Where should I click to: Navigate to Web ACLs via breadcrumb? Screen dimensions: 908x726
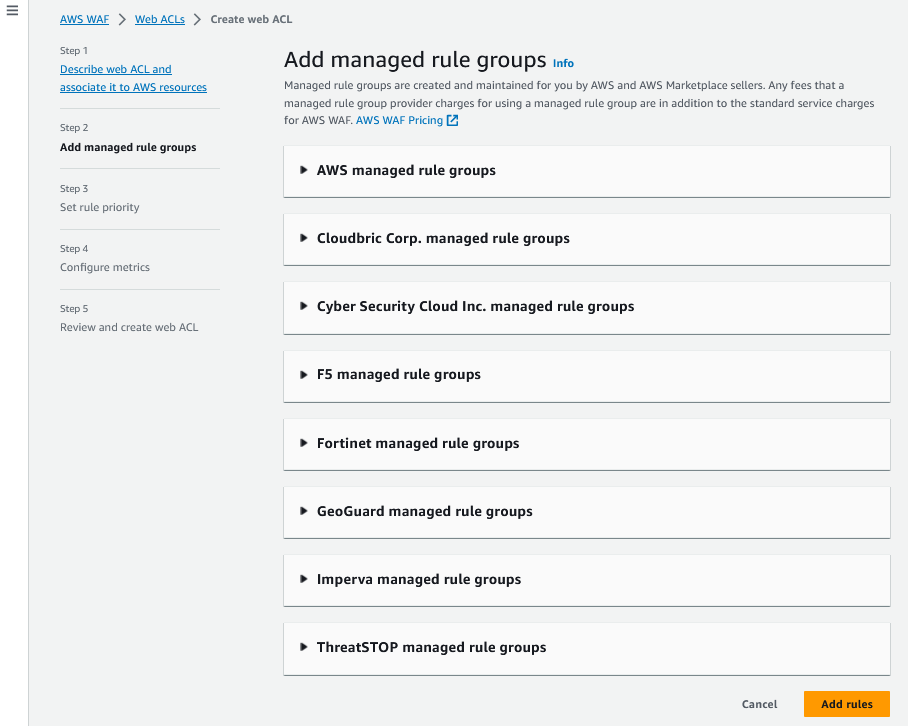(x=159, y=18)
